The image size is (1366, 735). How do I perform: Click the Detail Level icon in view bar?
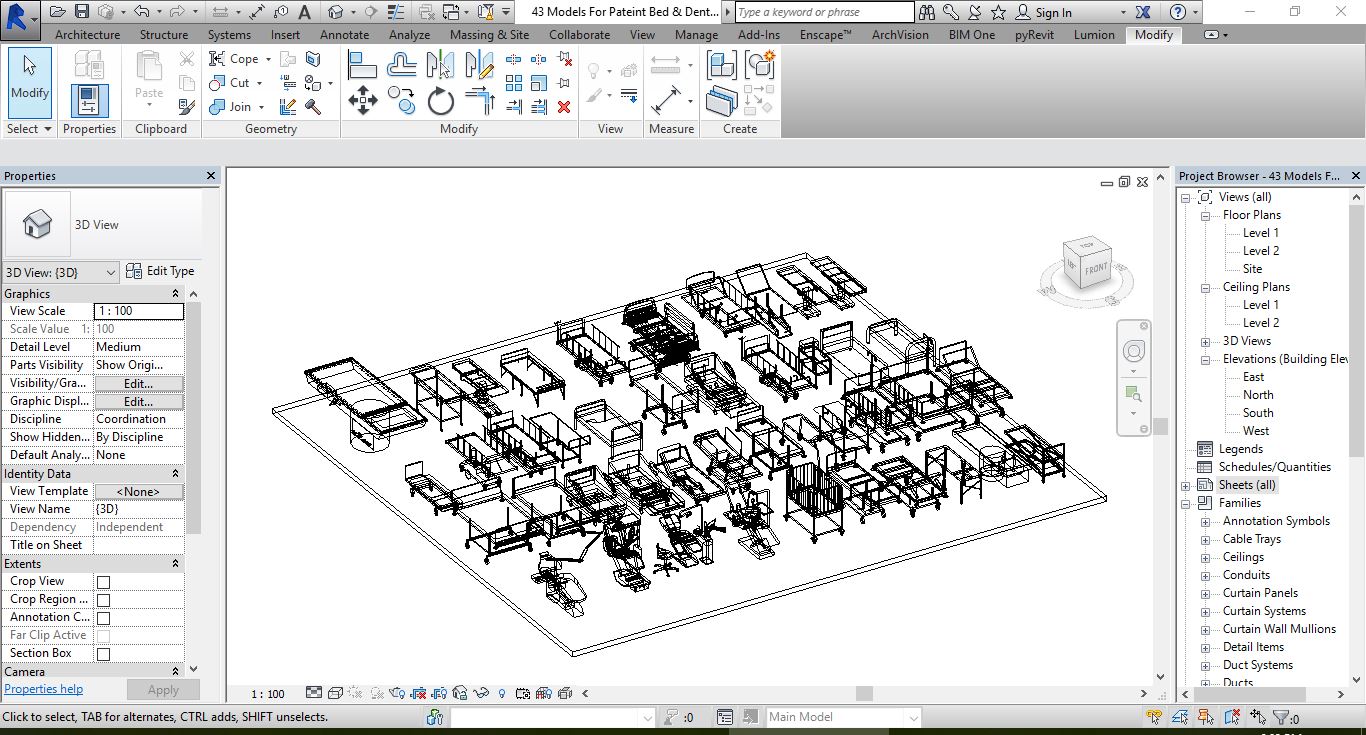click(x=314, y=693)
